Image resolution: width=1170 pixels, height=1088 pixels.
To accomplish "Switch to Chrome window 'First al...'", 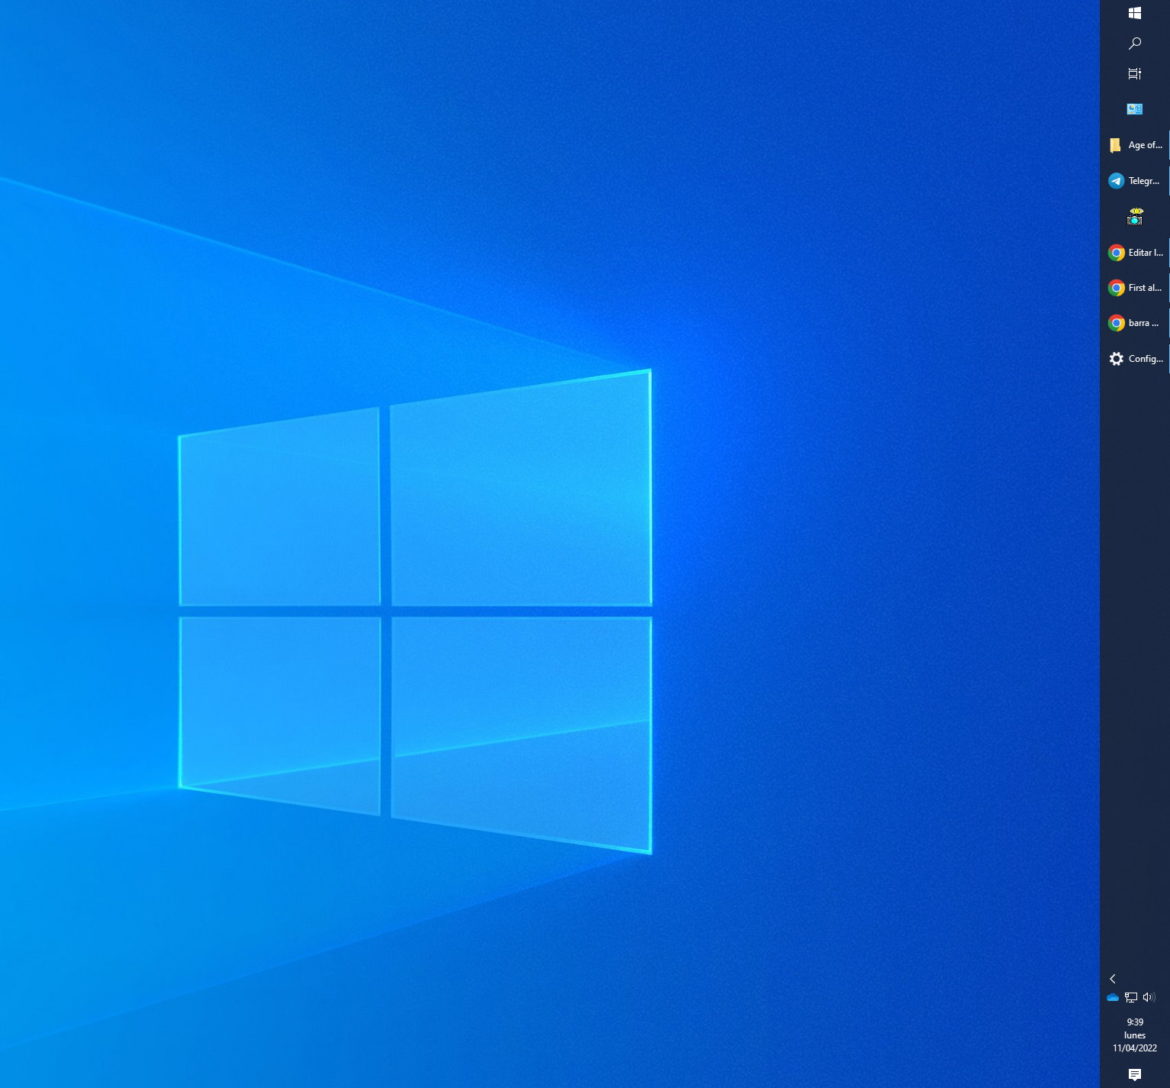I will [x=1134, y=288].
